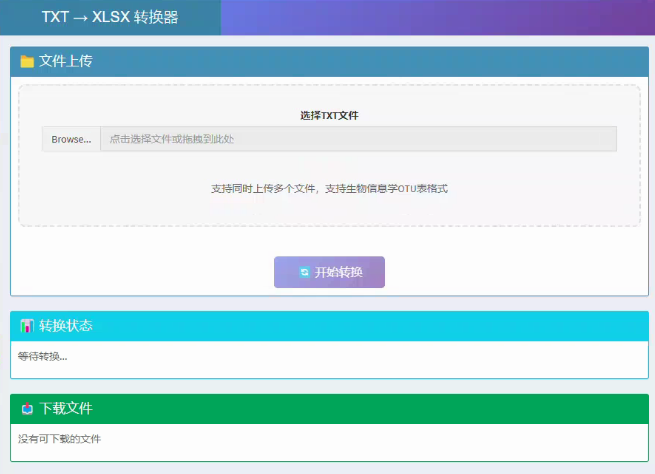Click empty space in the dashed upload dropzone
Image resolution: width=655 pixels, height=474 pixels.
click(x=150, y=205)
